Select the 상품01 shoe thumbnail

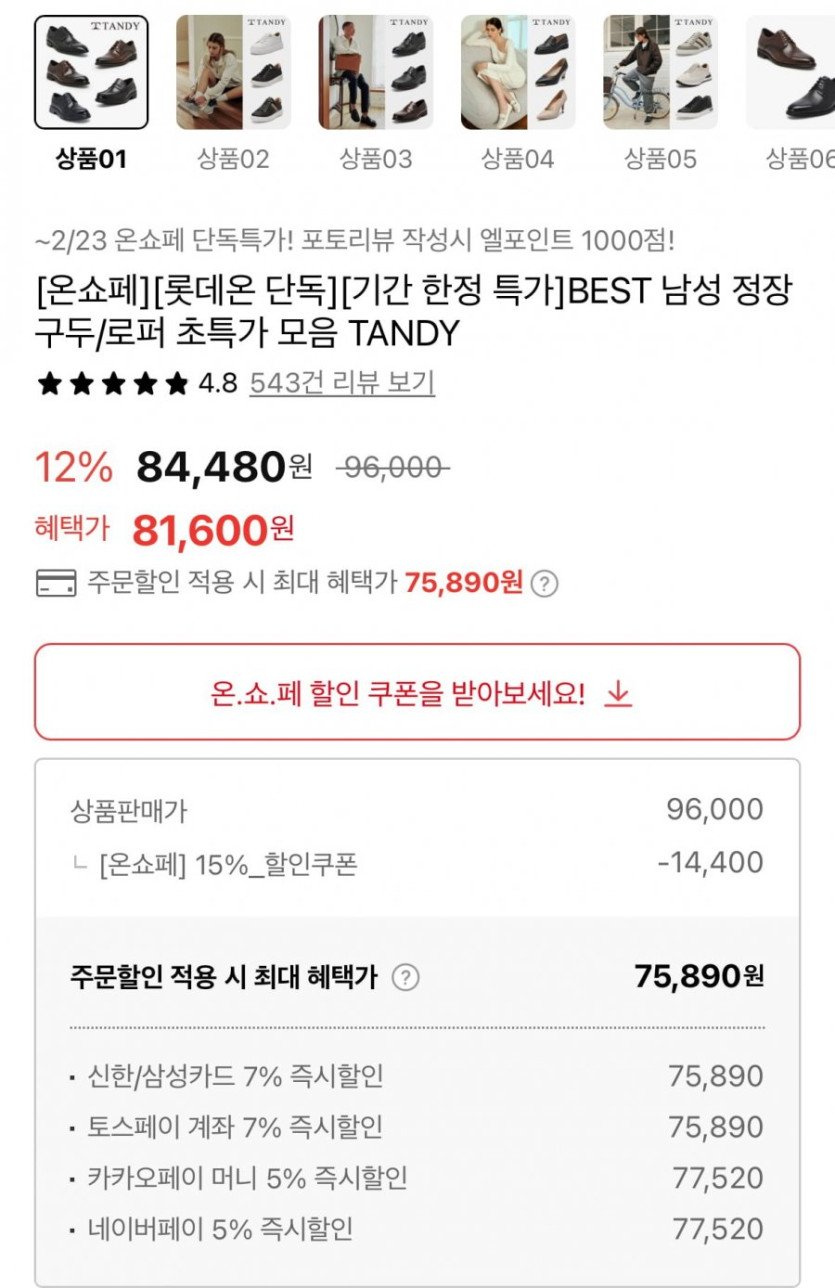pos(91,72)
